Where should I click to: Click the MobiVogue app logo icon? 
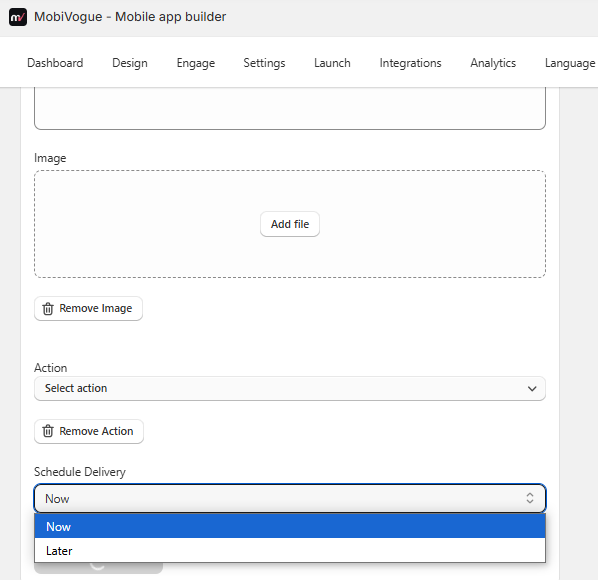point(18,17)
